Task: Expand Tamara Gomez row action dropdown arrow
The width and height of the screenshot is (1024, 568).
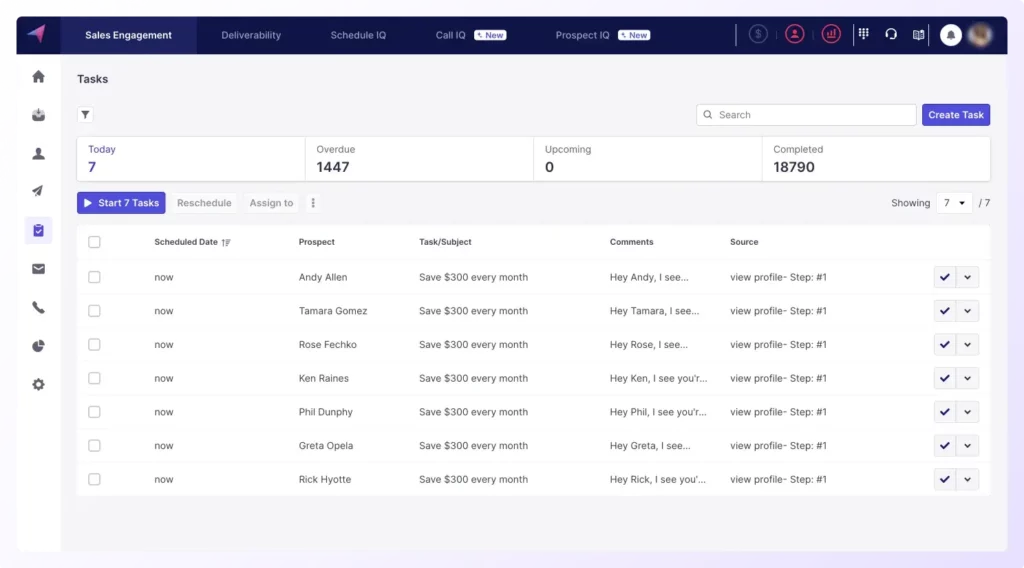Action: (967, 311)
